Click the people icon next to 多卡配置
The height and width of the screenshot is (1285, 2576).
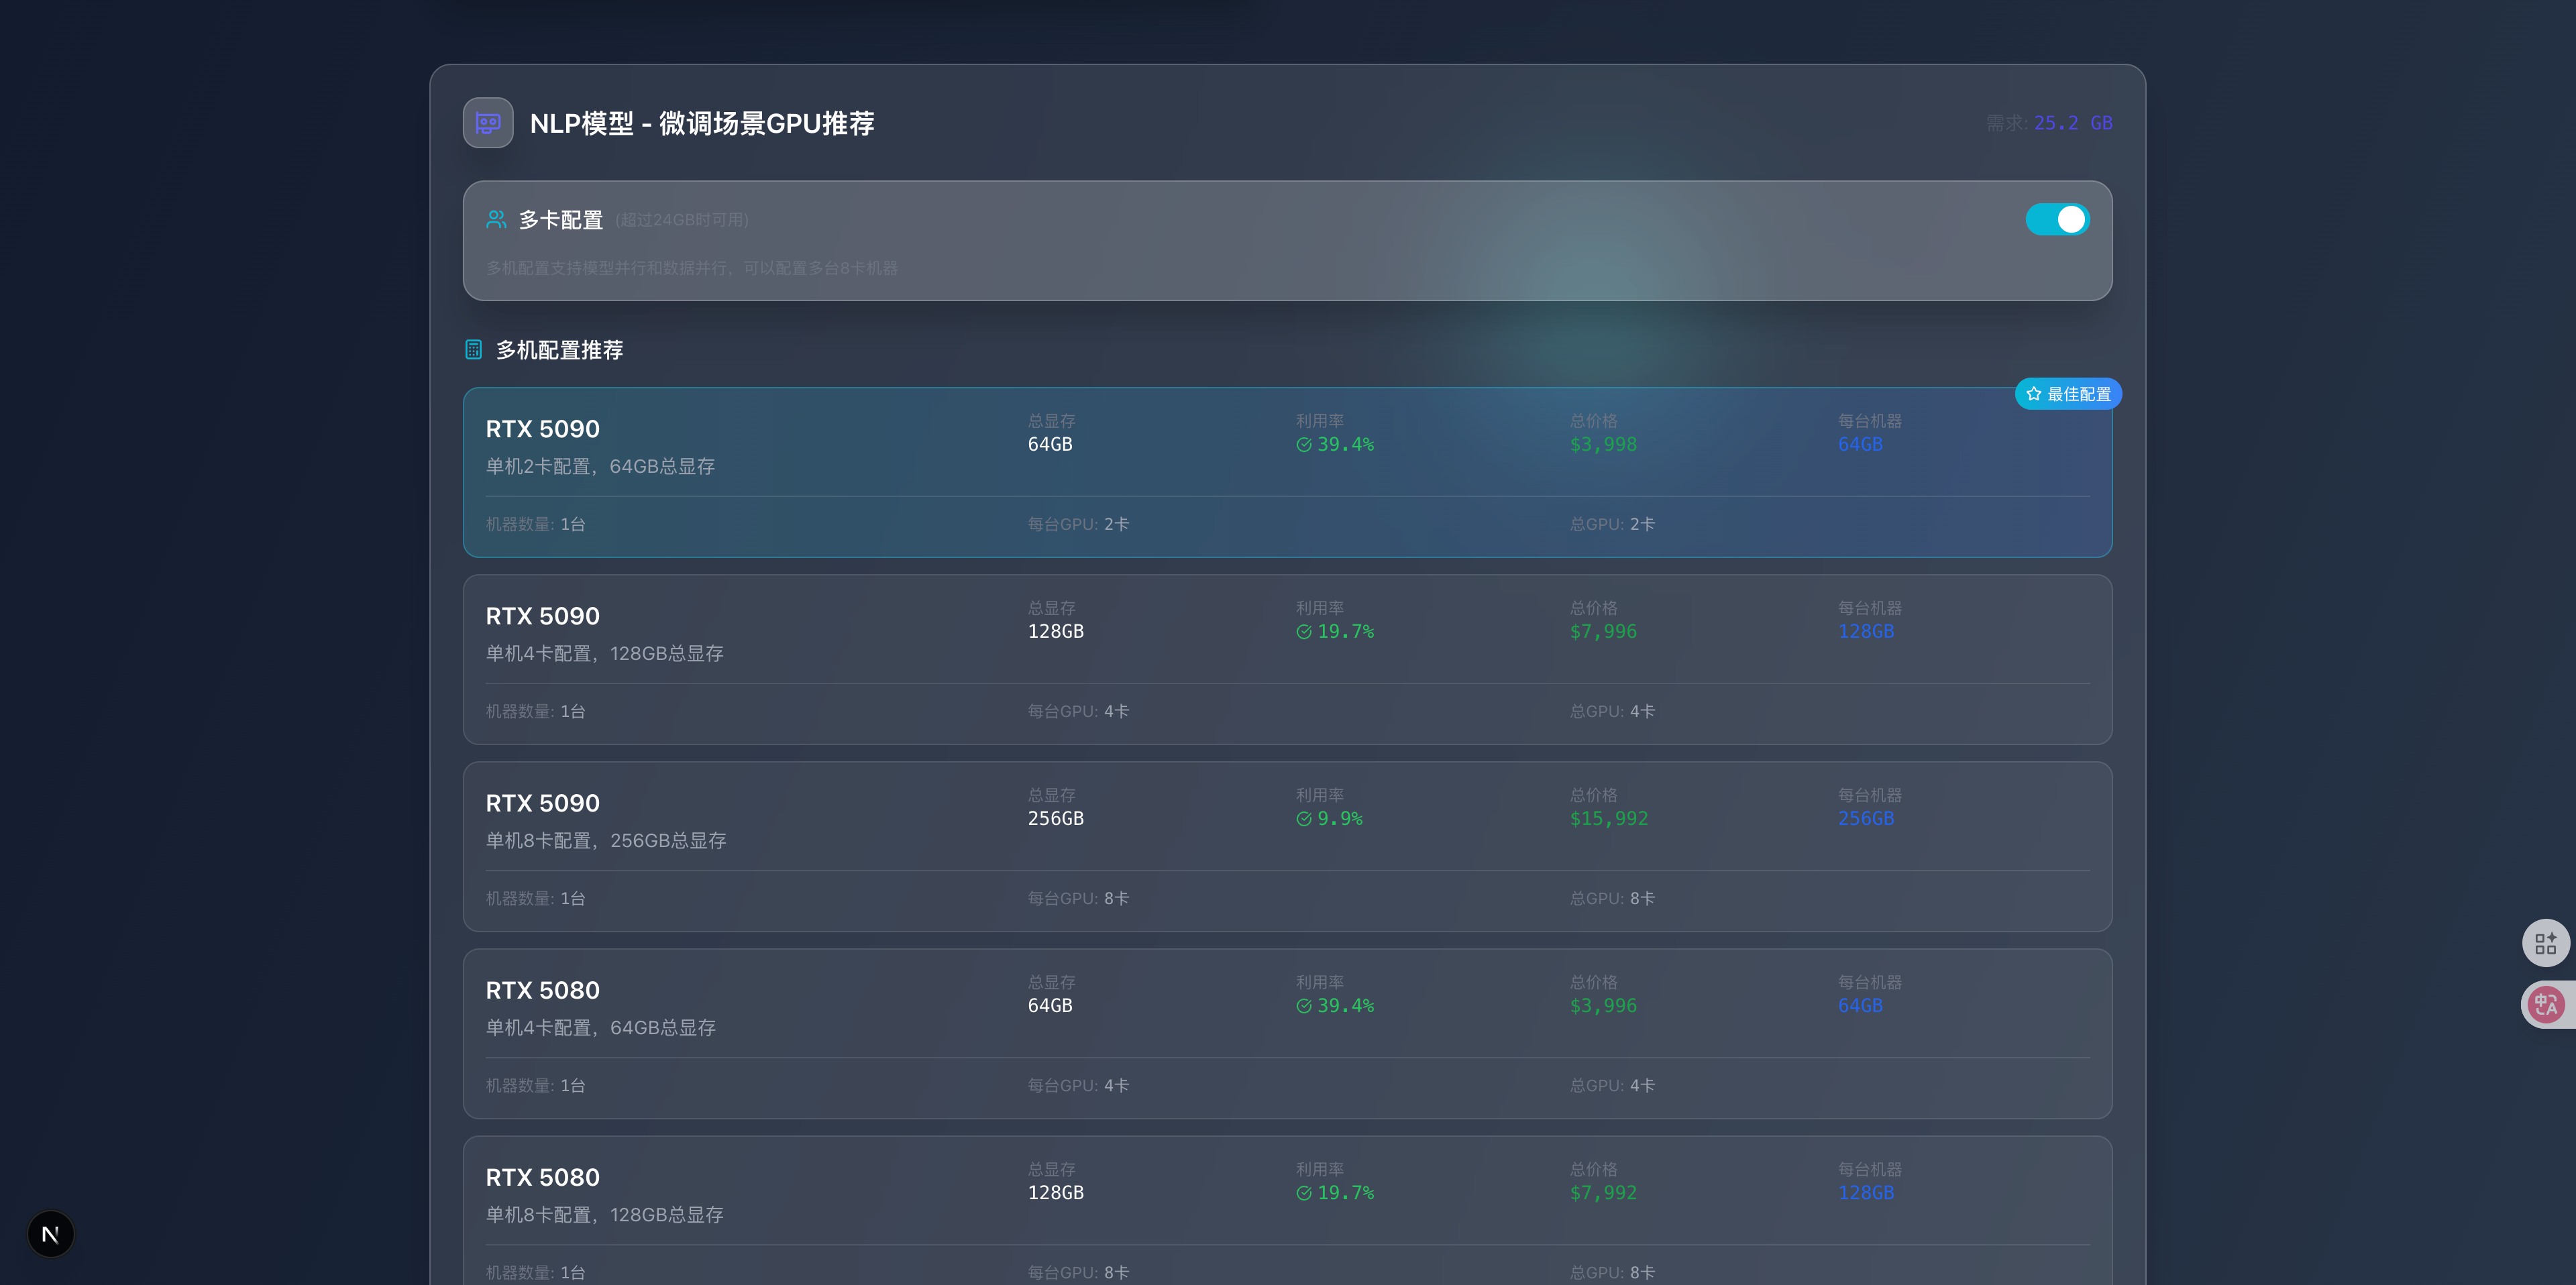pos(496,219)
